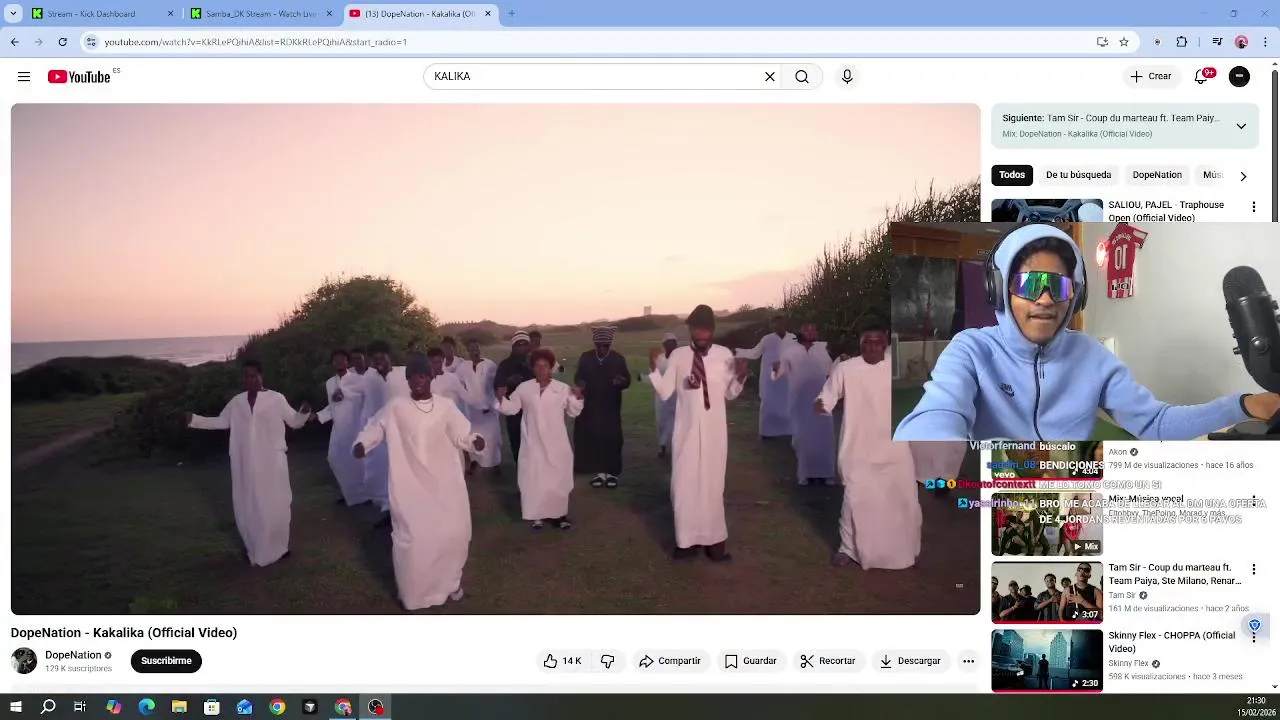The height and width of the screenshot is (720, 1280).
Task: Click Descargar to download video
Action: coord(910,661)
